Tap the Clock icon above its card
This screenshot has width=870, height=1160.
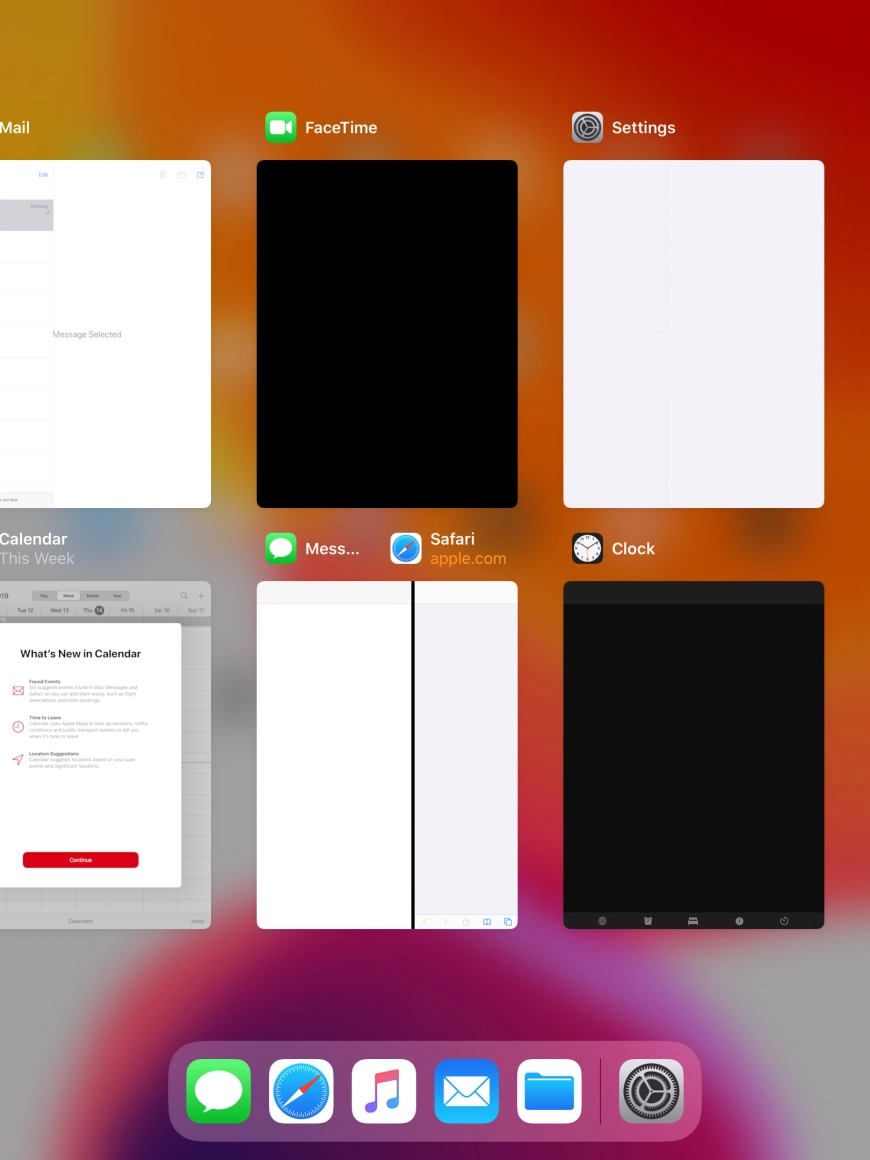[588, 548]
